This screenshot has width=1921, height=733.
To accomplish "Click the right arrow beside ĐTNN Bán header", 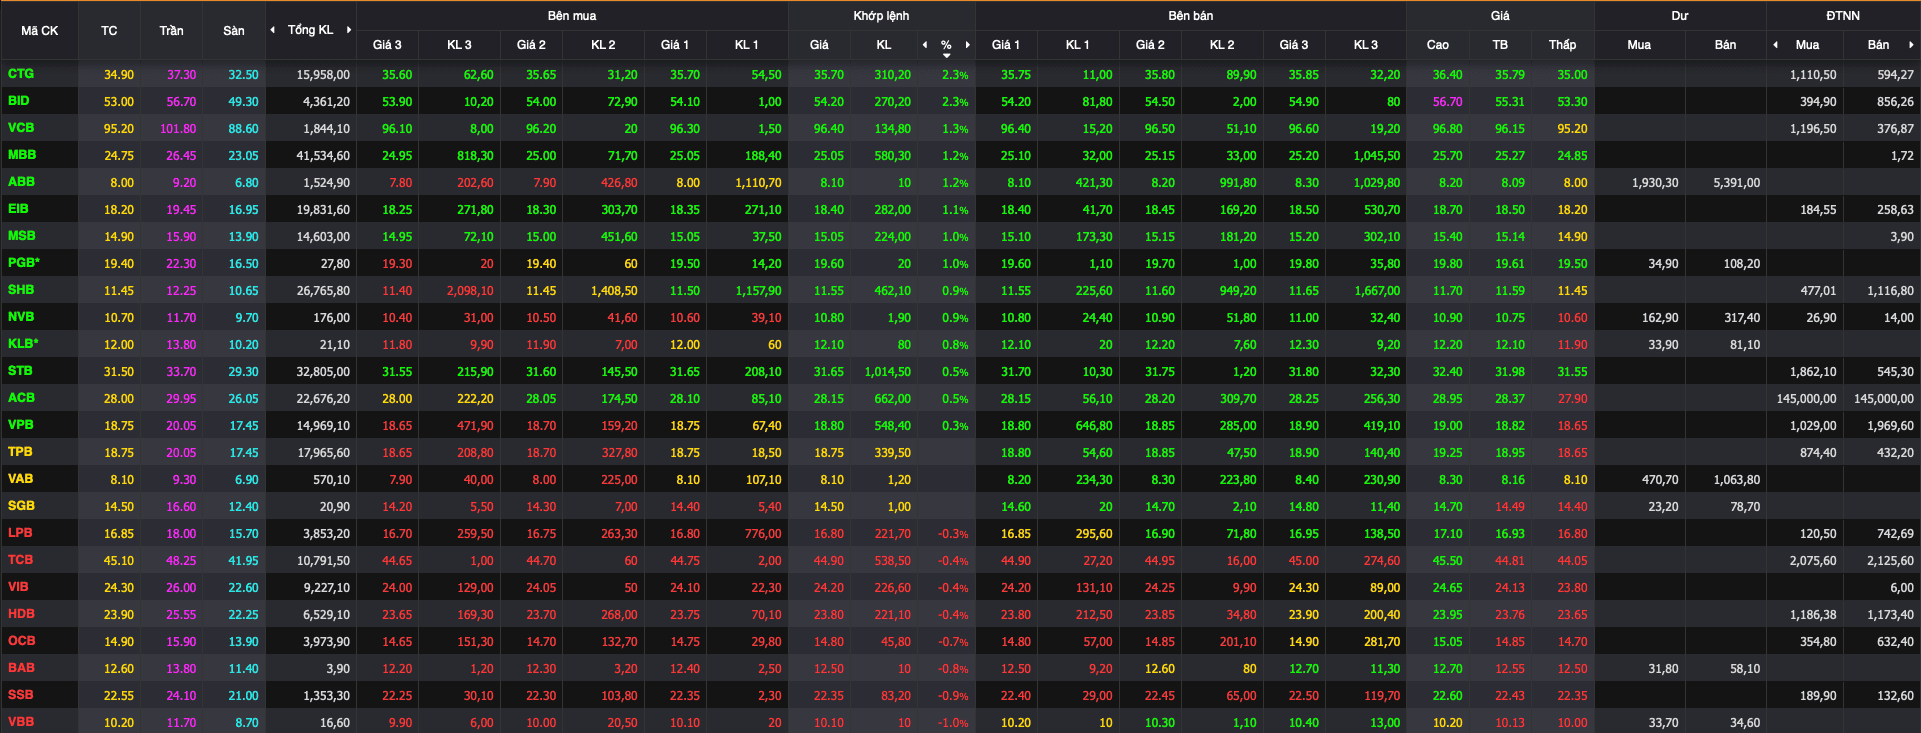I will coord(1911,45).
